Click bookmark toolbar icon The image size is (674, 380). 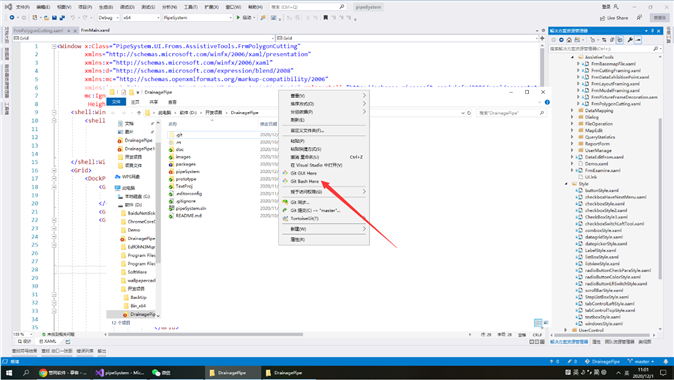(x=325, y=18)
